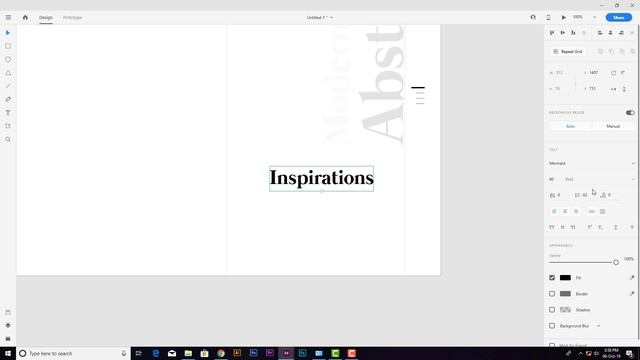Align selection to bottom edge

[x=573, y=33]
